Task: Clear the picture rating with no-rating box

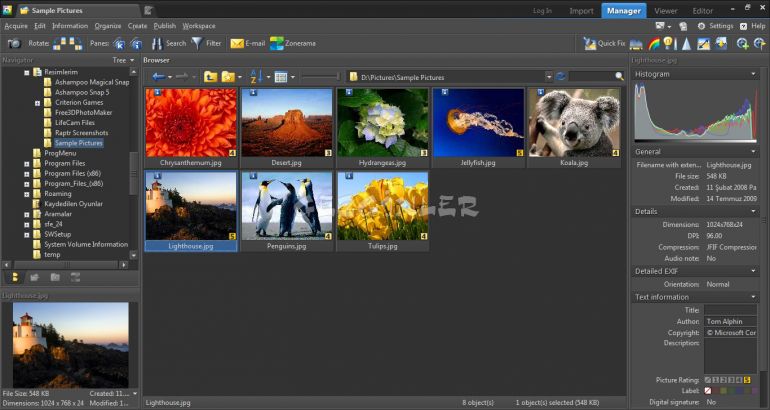Action: click(708, 380)
